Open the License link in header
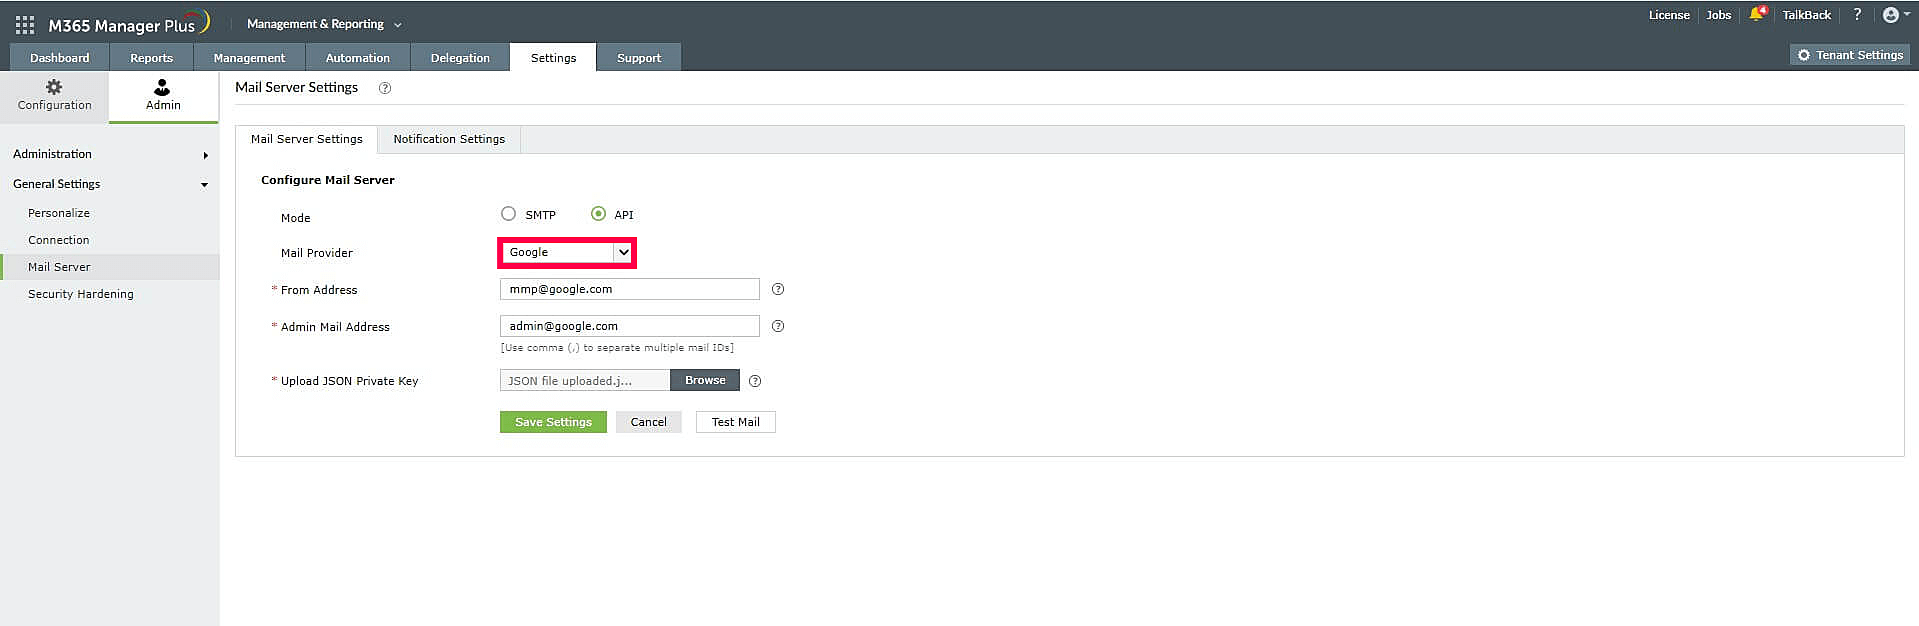Image resolution: width=1919 pixels, height=626 pixels. [x=1669, y=15]
